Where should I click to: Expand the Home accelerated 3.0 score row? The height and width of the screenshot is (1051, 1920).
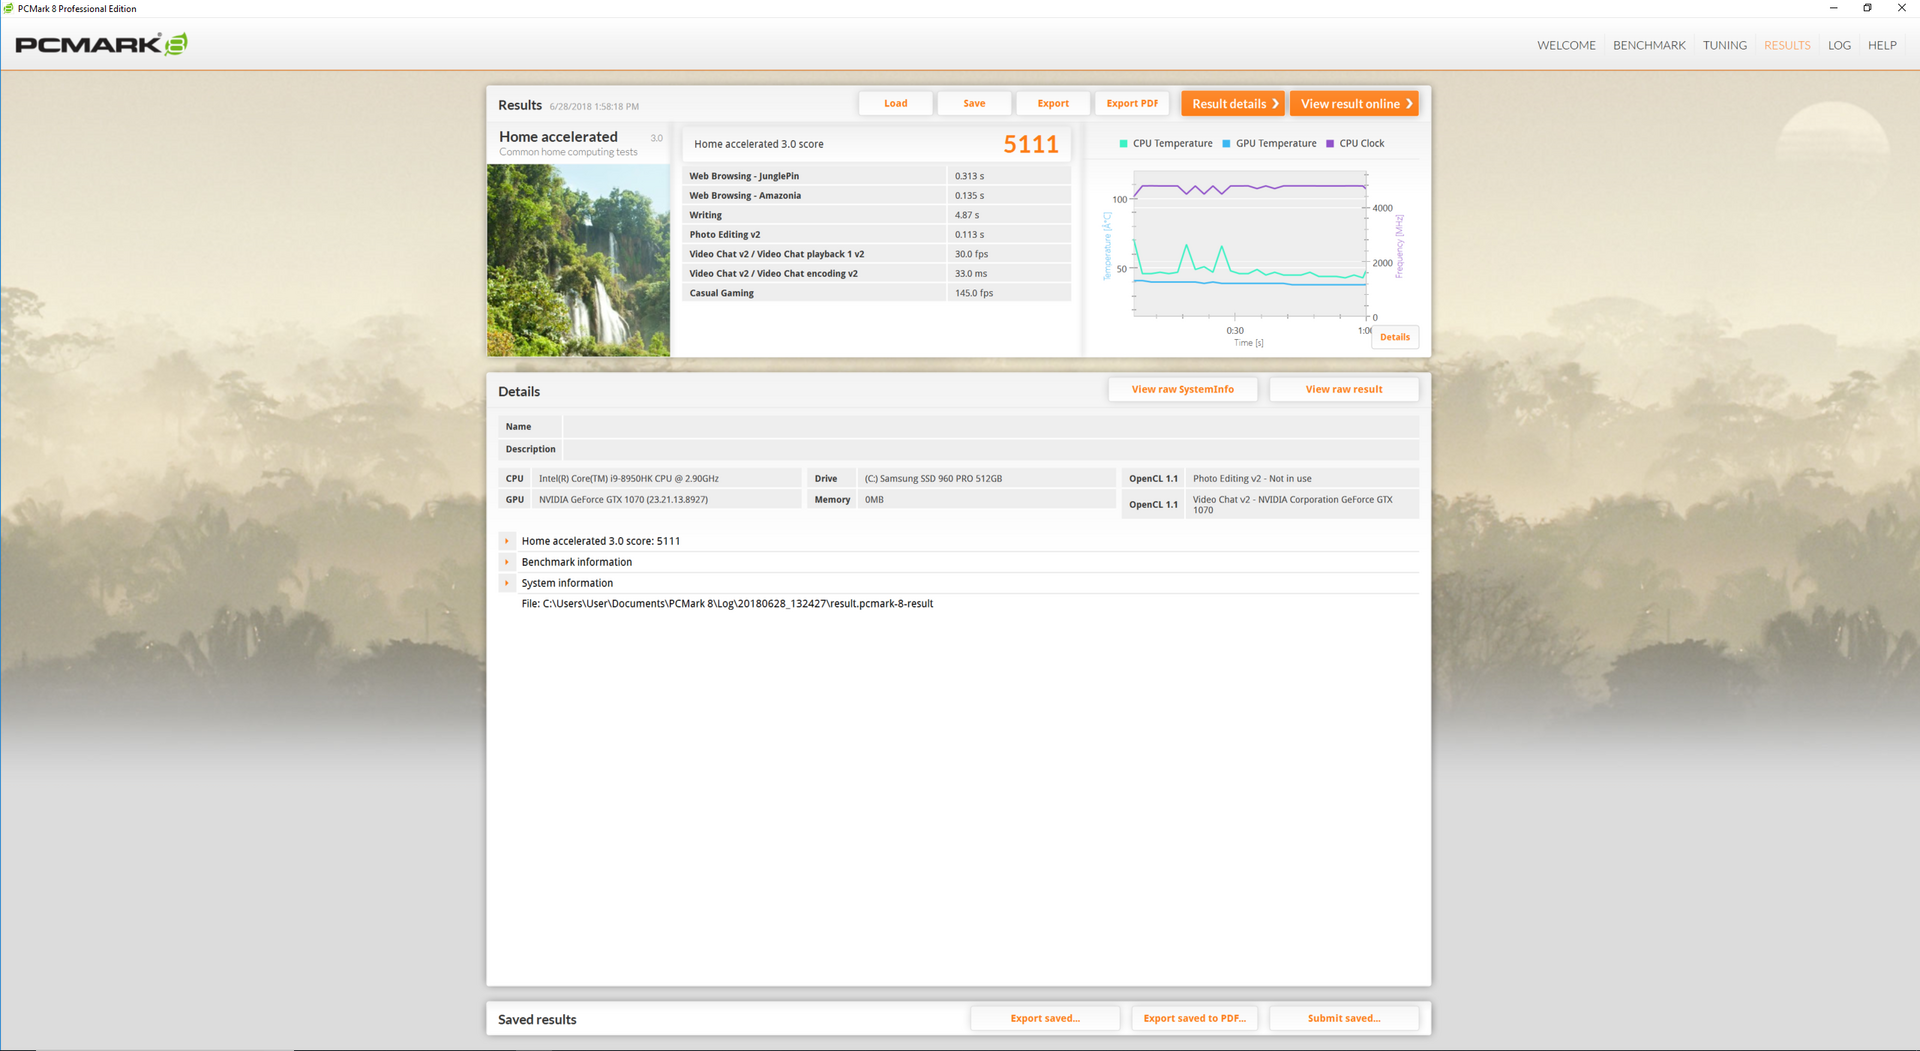(507, 541)
